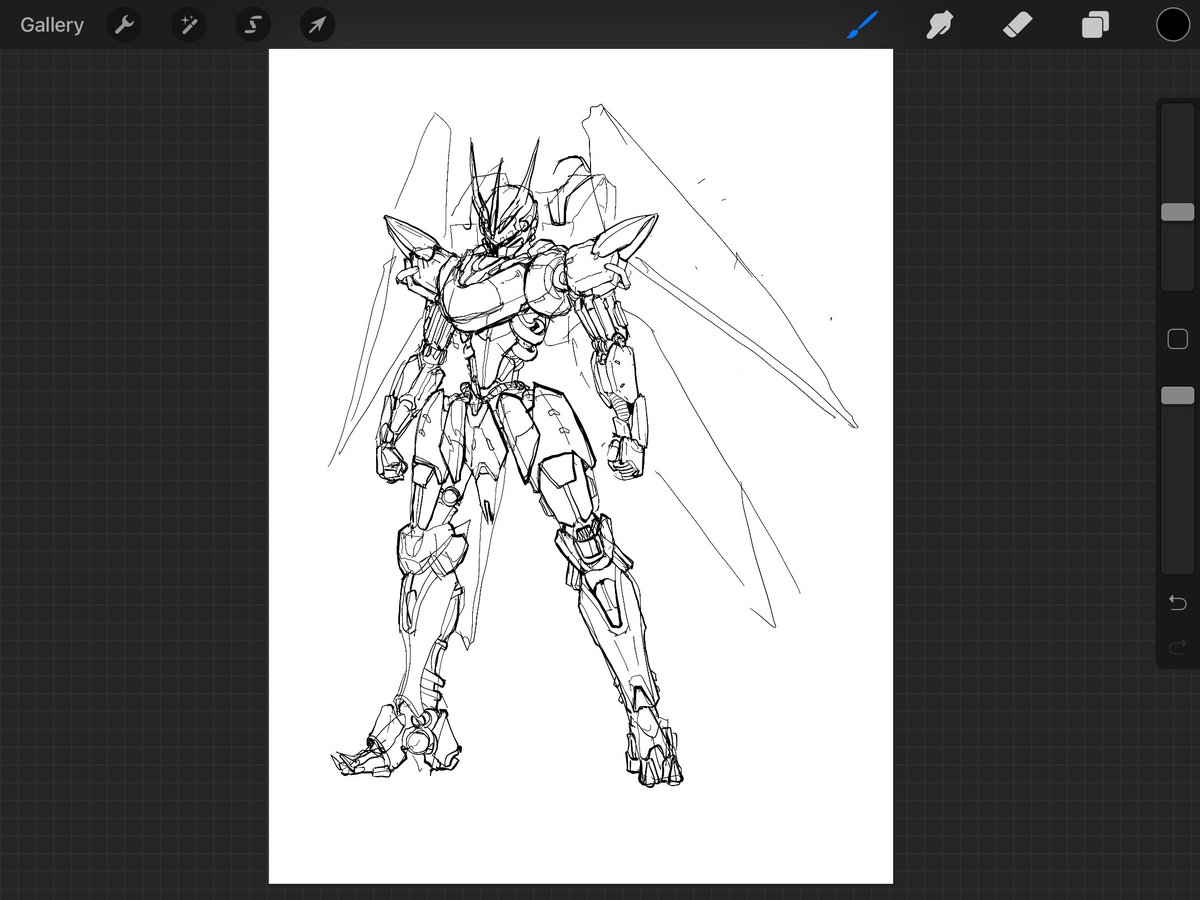Open the Adjustments magic wand menu
The height and width of the screenshot is (900, 1200).
tap(188, 25)
